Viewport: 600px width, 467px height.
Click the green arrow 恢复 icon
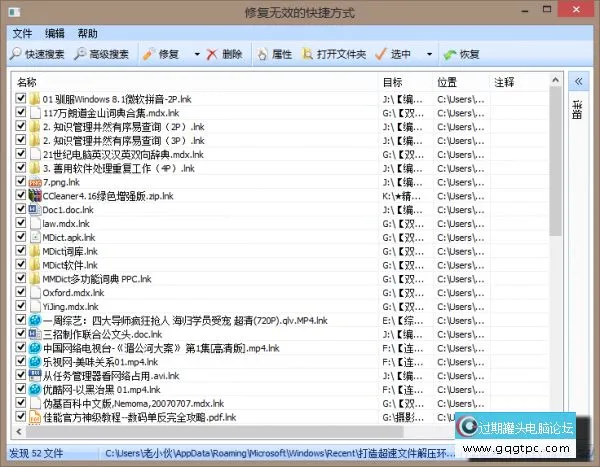450,54
